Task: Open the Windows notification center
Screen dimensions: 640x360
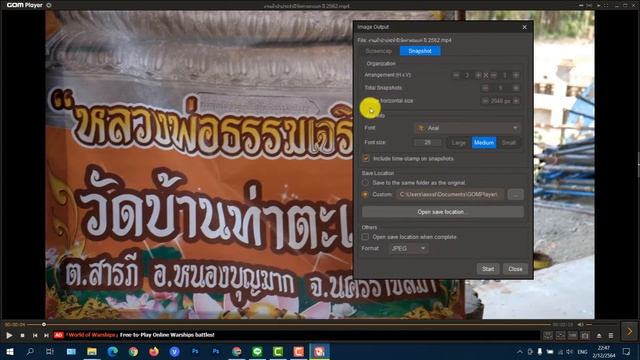Action: click(627, 352)
